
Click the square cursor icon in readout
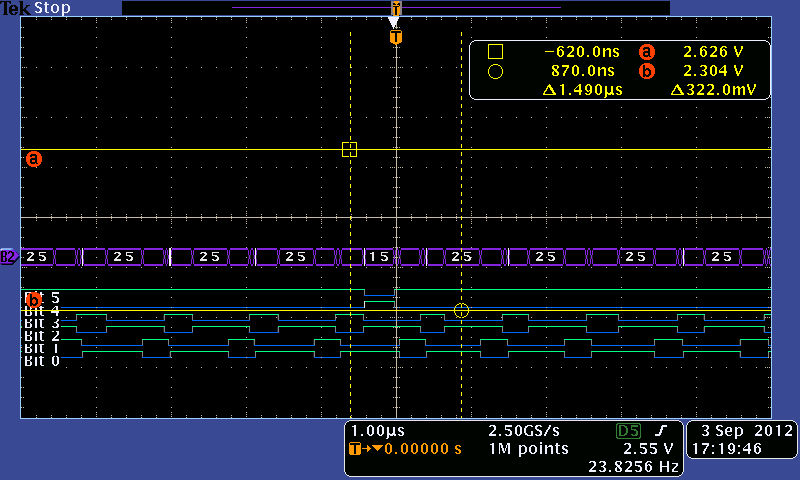495,52
